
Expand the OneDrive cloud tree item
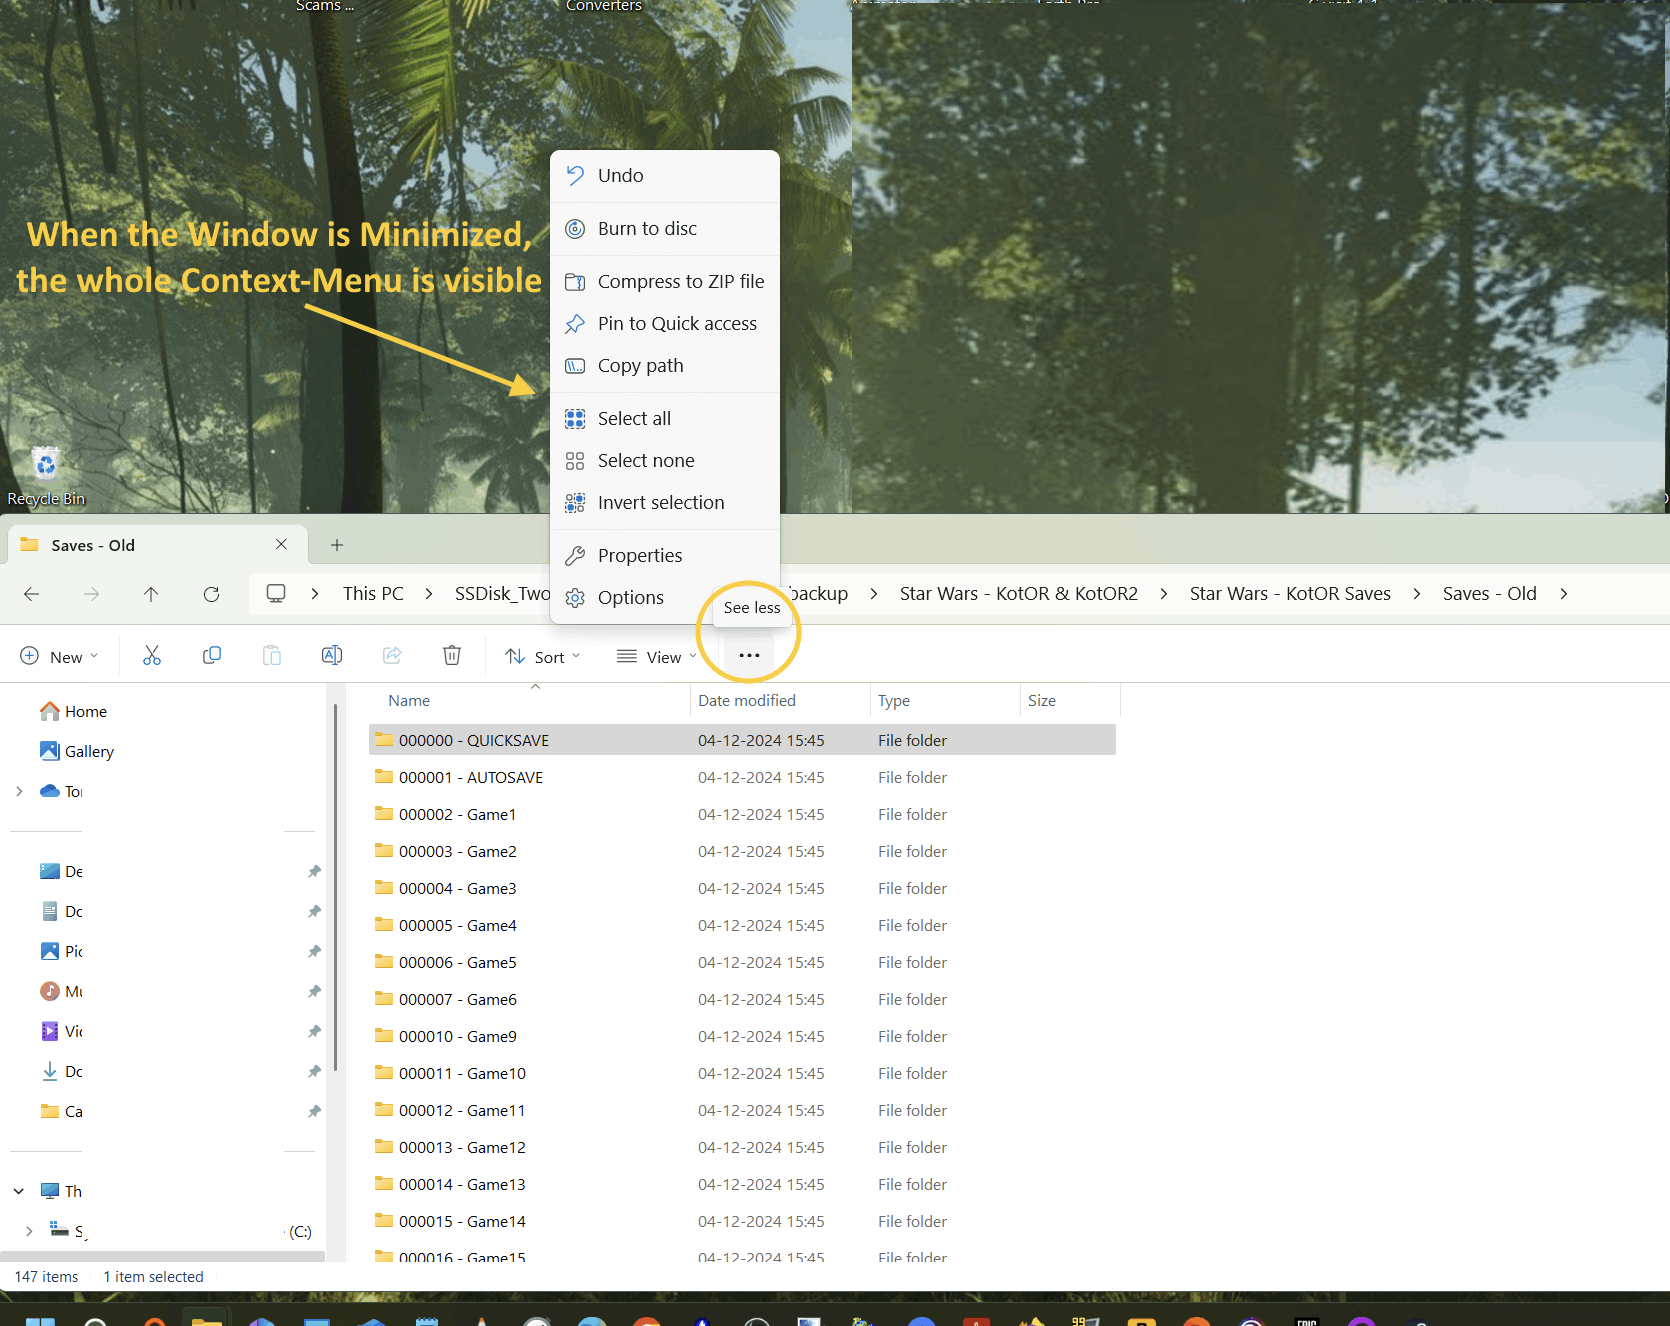tap(19, 792)
